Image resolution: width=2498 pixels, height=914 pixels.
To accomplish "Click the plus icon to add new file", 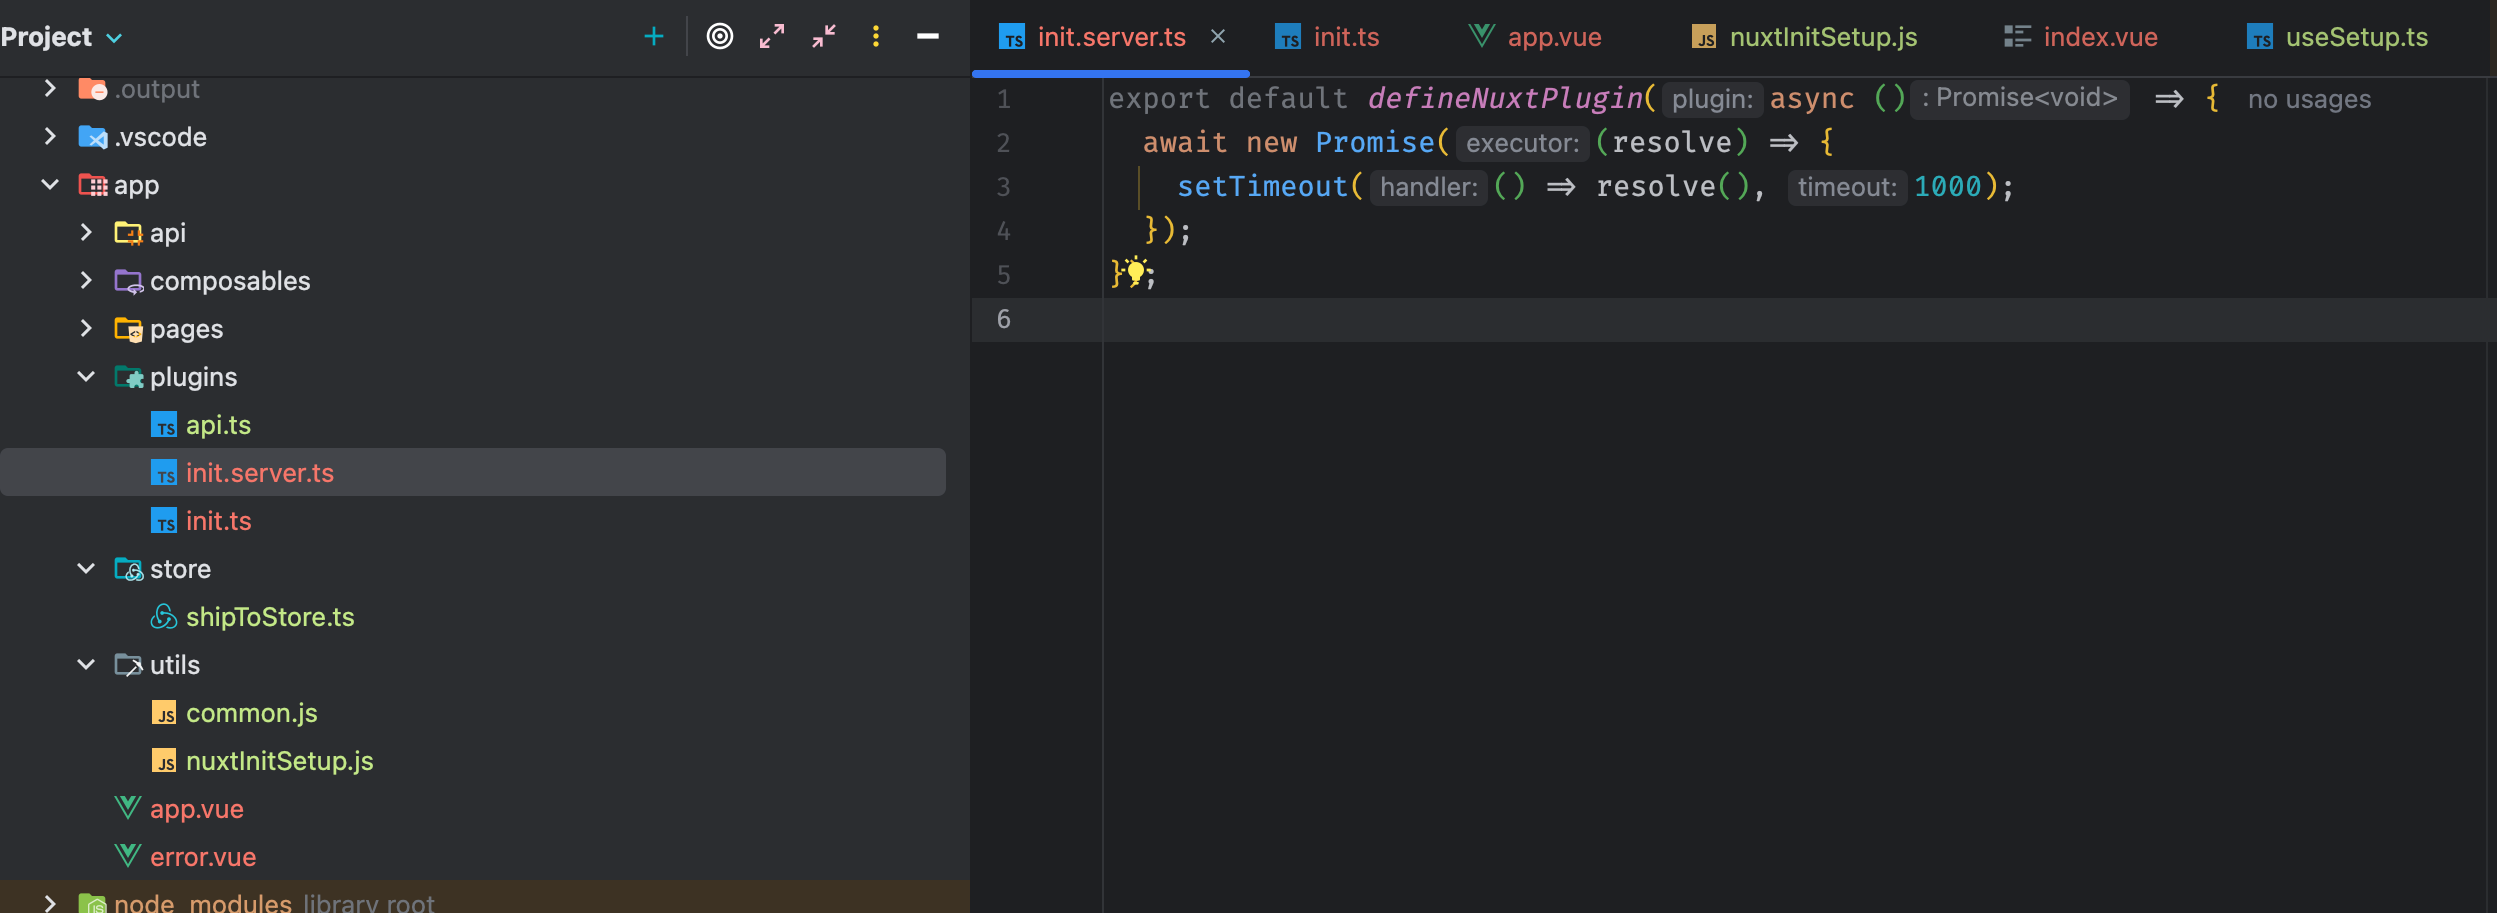I will [x=653, y=37].
